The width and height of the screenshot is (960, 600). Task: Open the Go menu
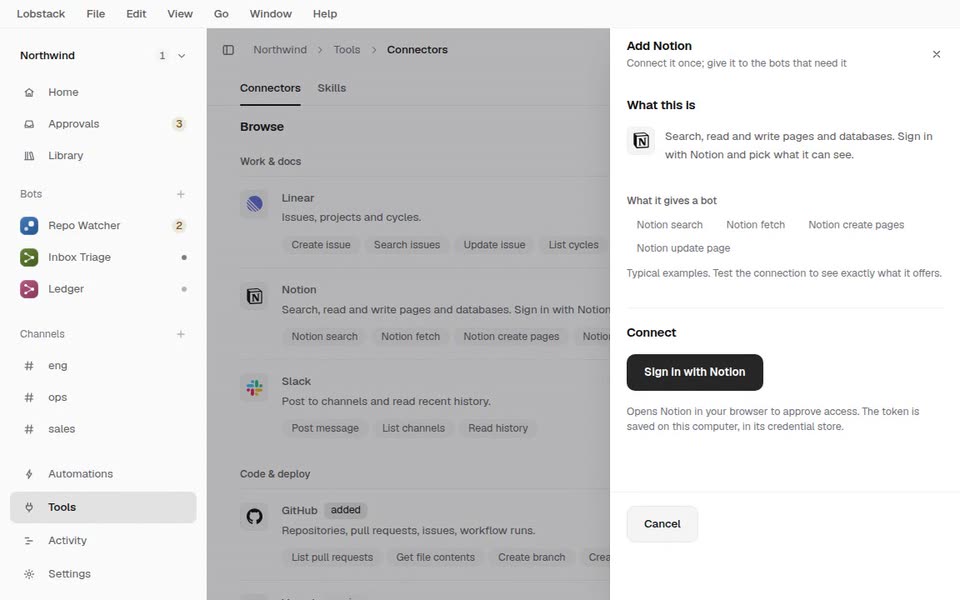[221, 13]
